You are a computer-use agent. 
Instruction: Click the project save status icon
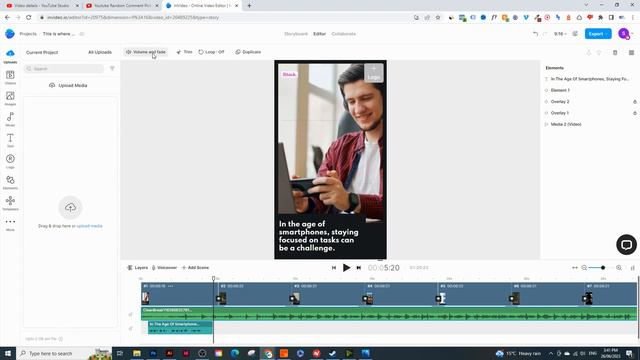(82, 34)
